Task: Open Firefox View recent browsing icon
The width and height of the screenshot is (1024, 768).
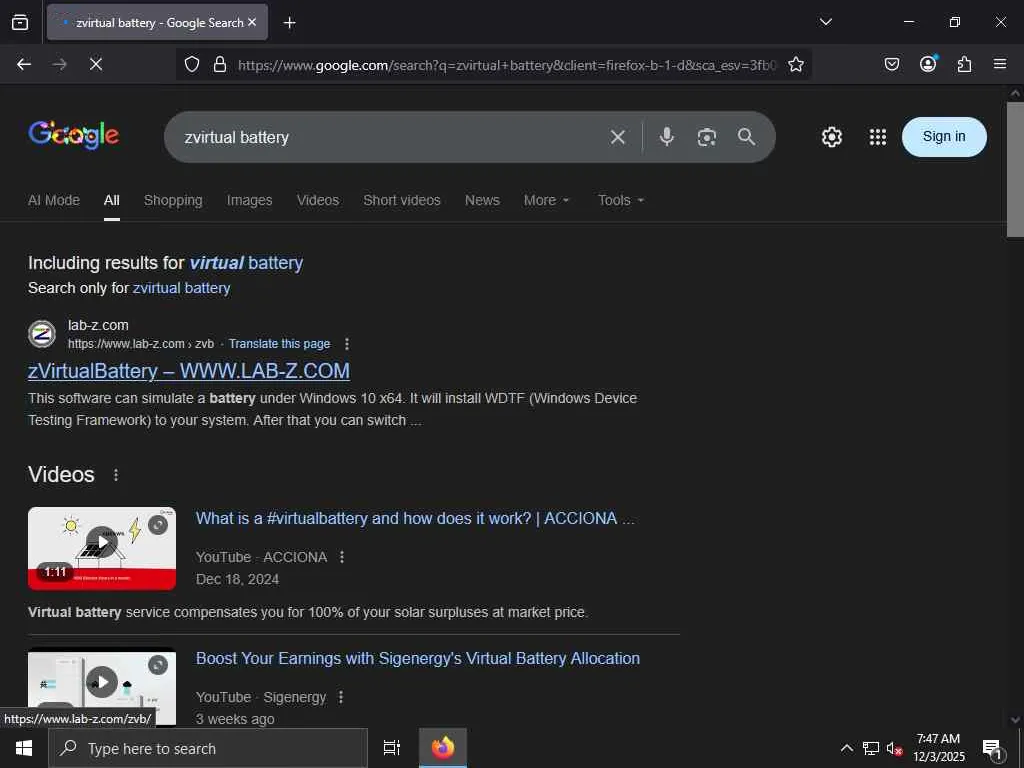Action: tap(20, 22)
